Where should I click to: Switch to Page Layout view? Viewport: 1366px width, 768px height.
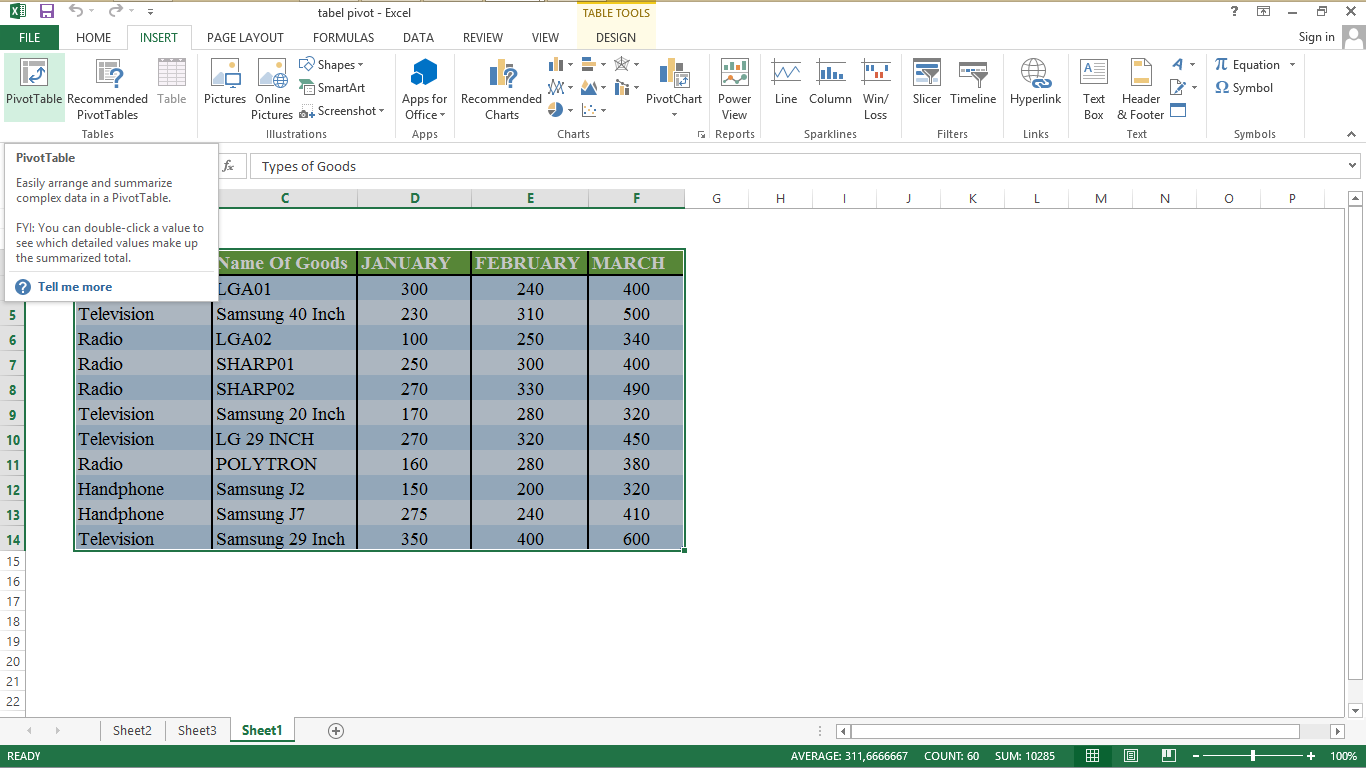pyautogui.click(x=1130, y=756)
